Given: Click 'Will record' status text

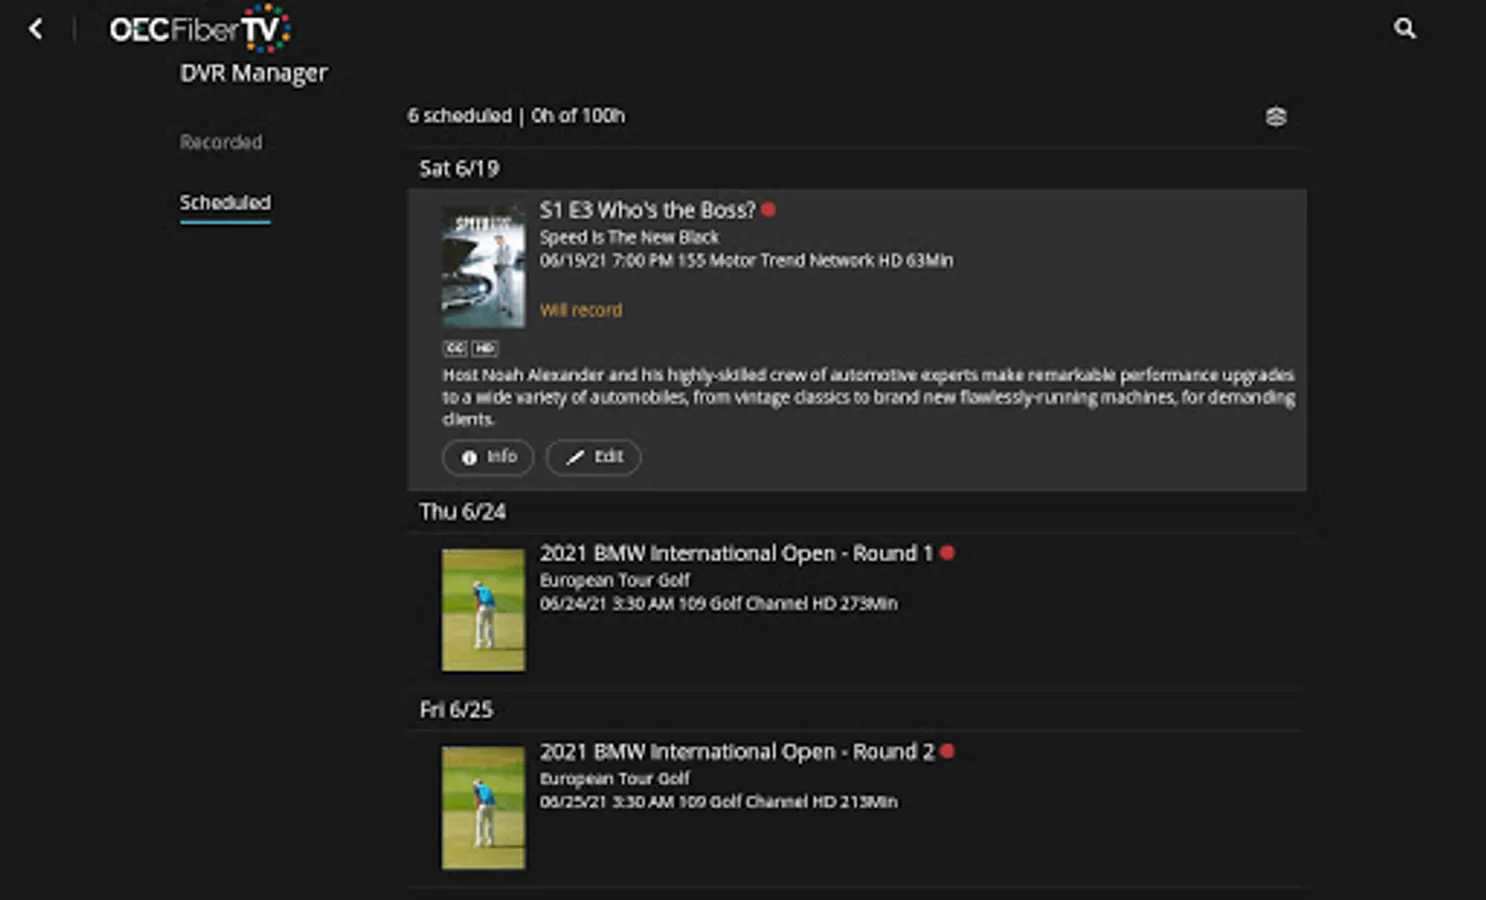Looking at the screenshot, I should 581,310.
